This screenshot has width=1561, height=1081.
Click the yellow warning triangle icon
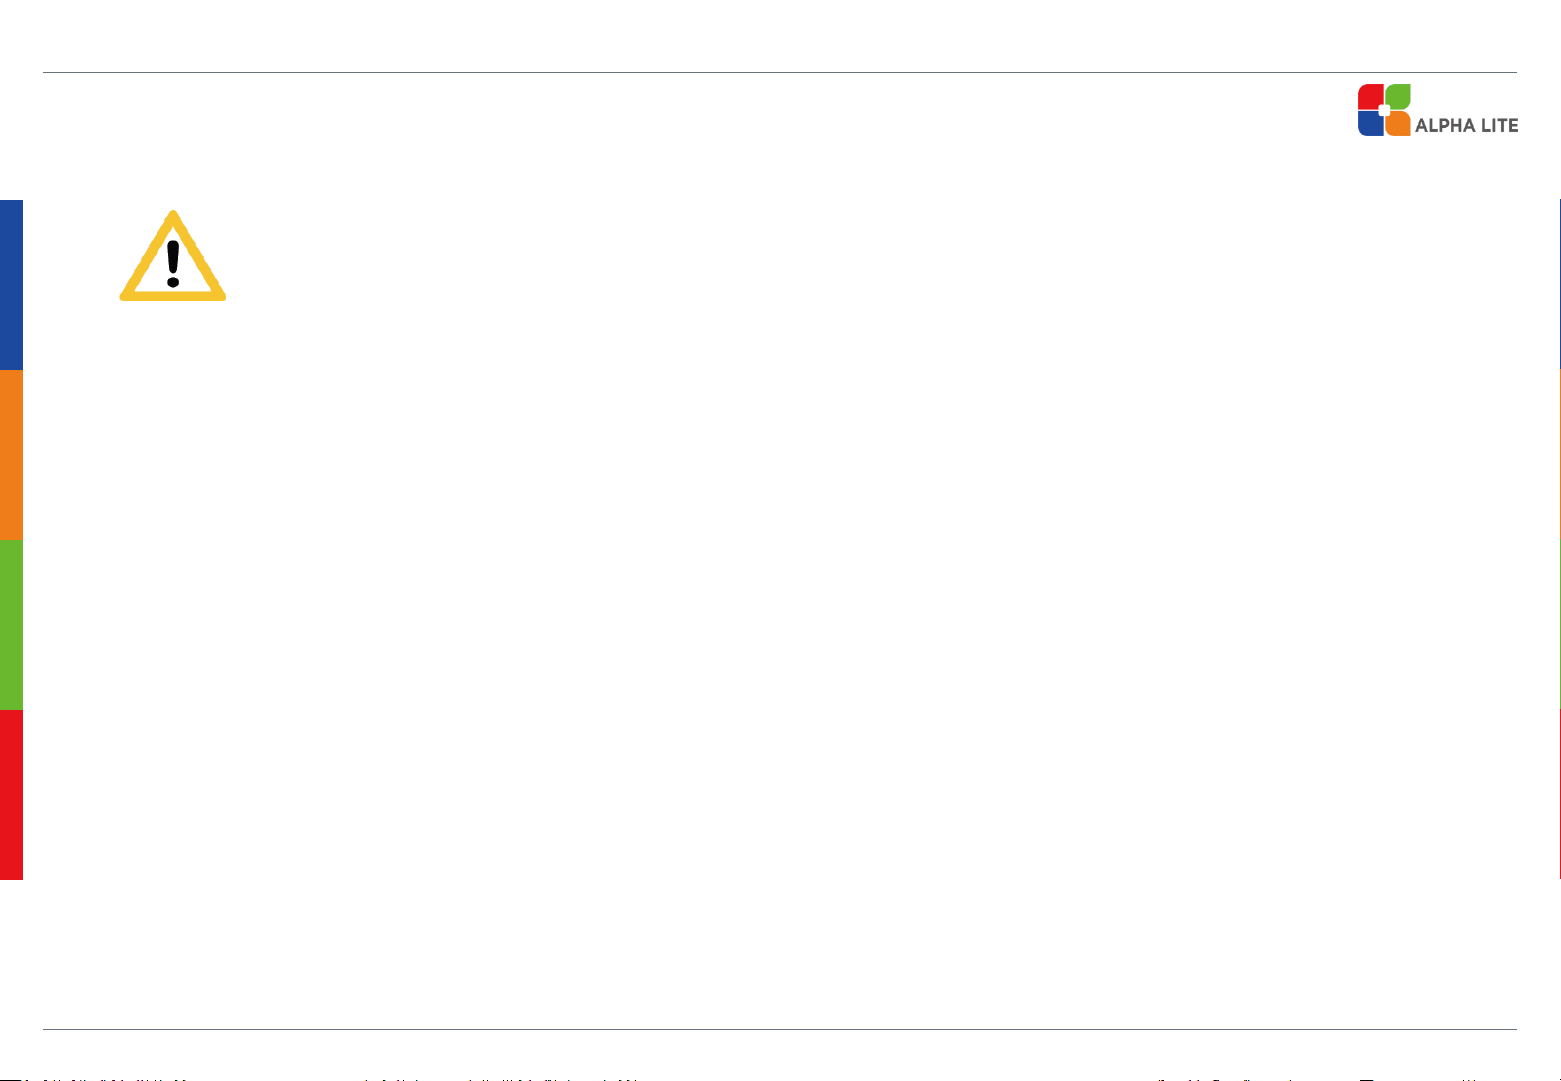(x=173, y=256)
